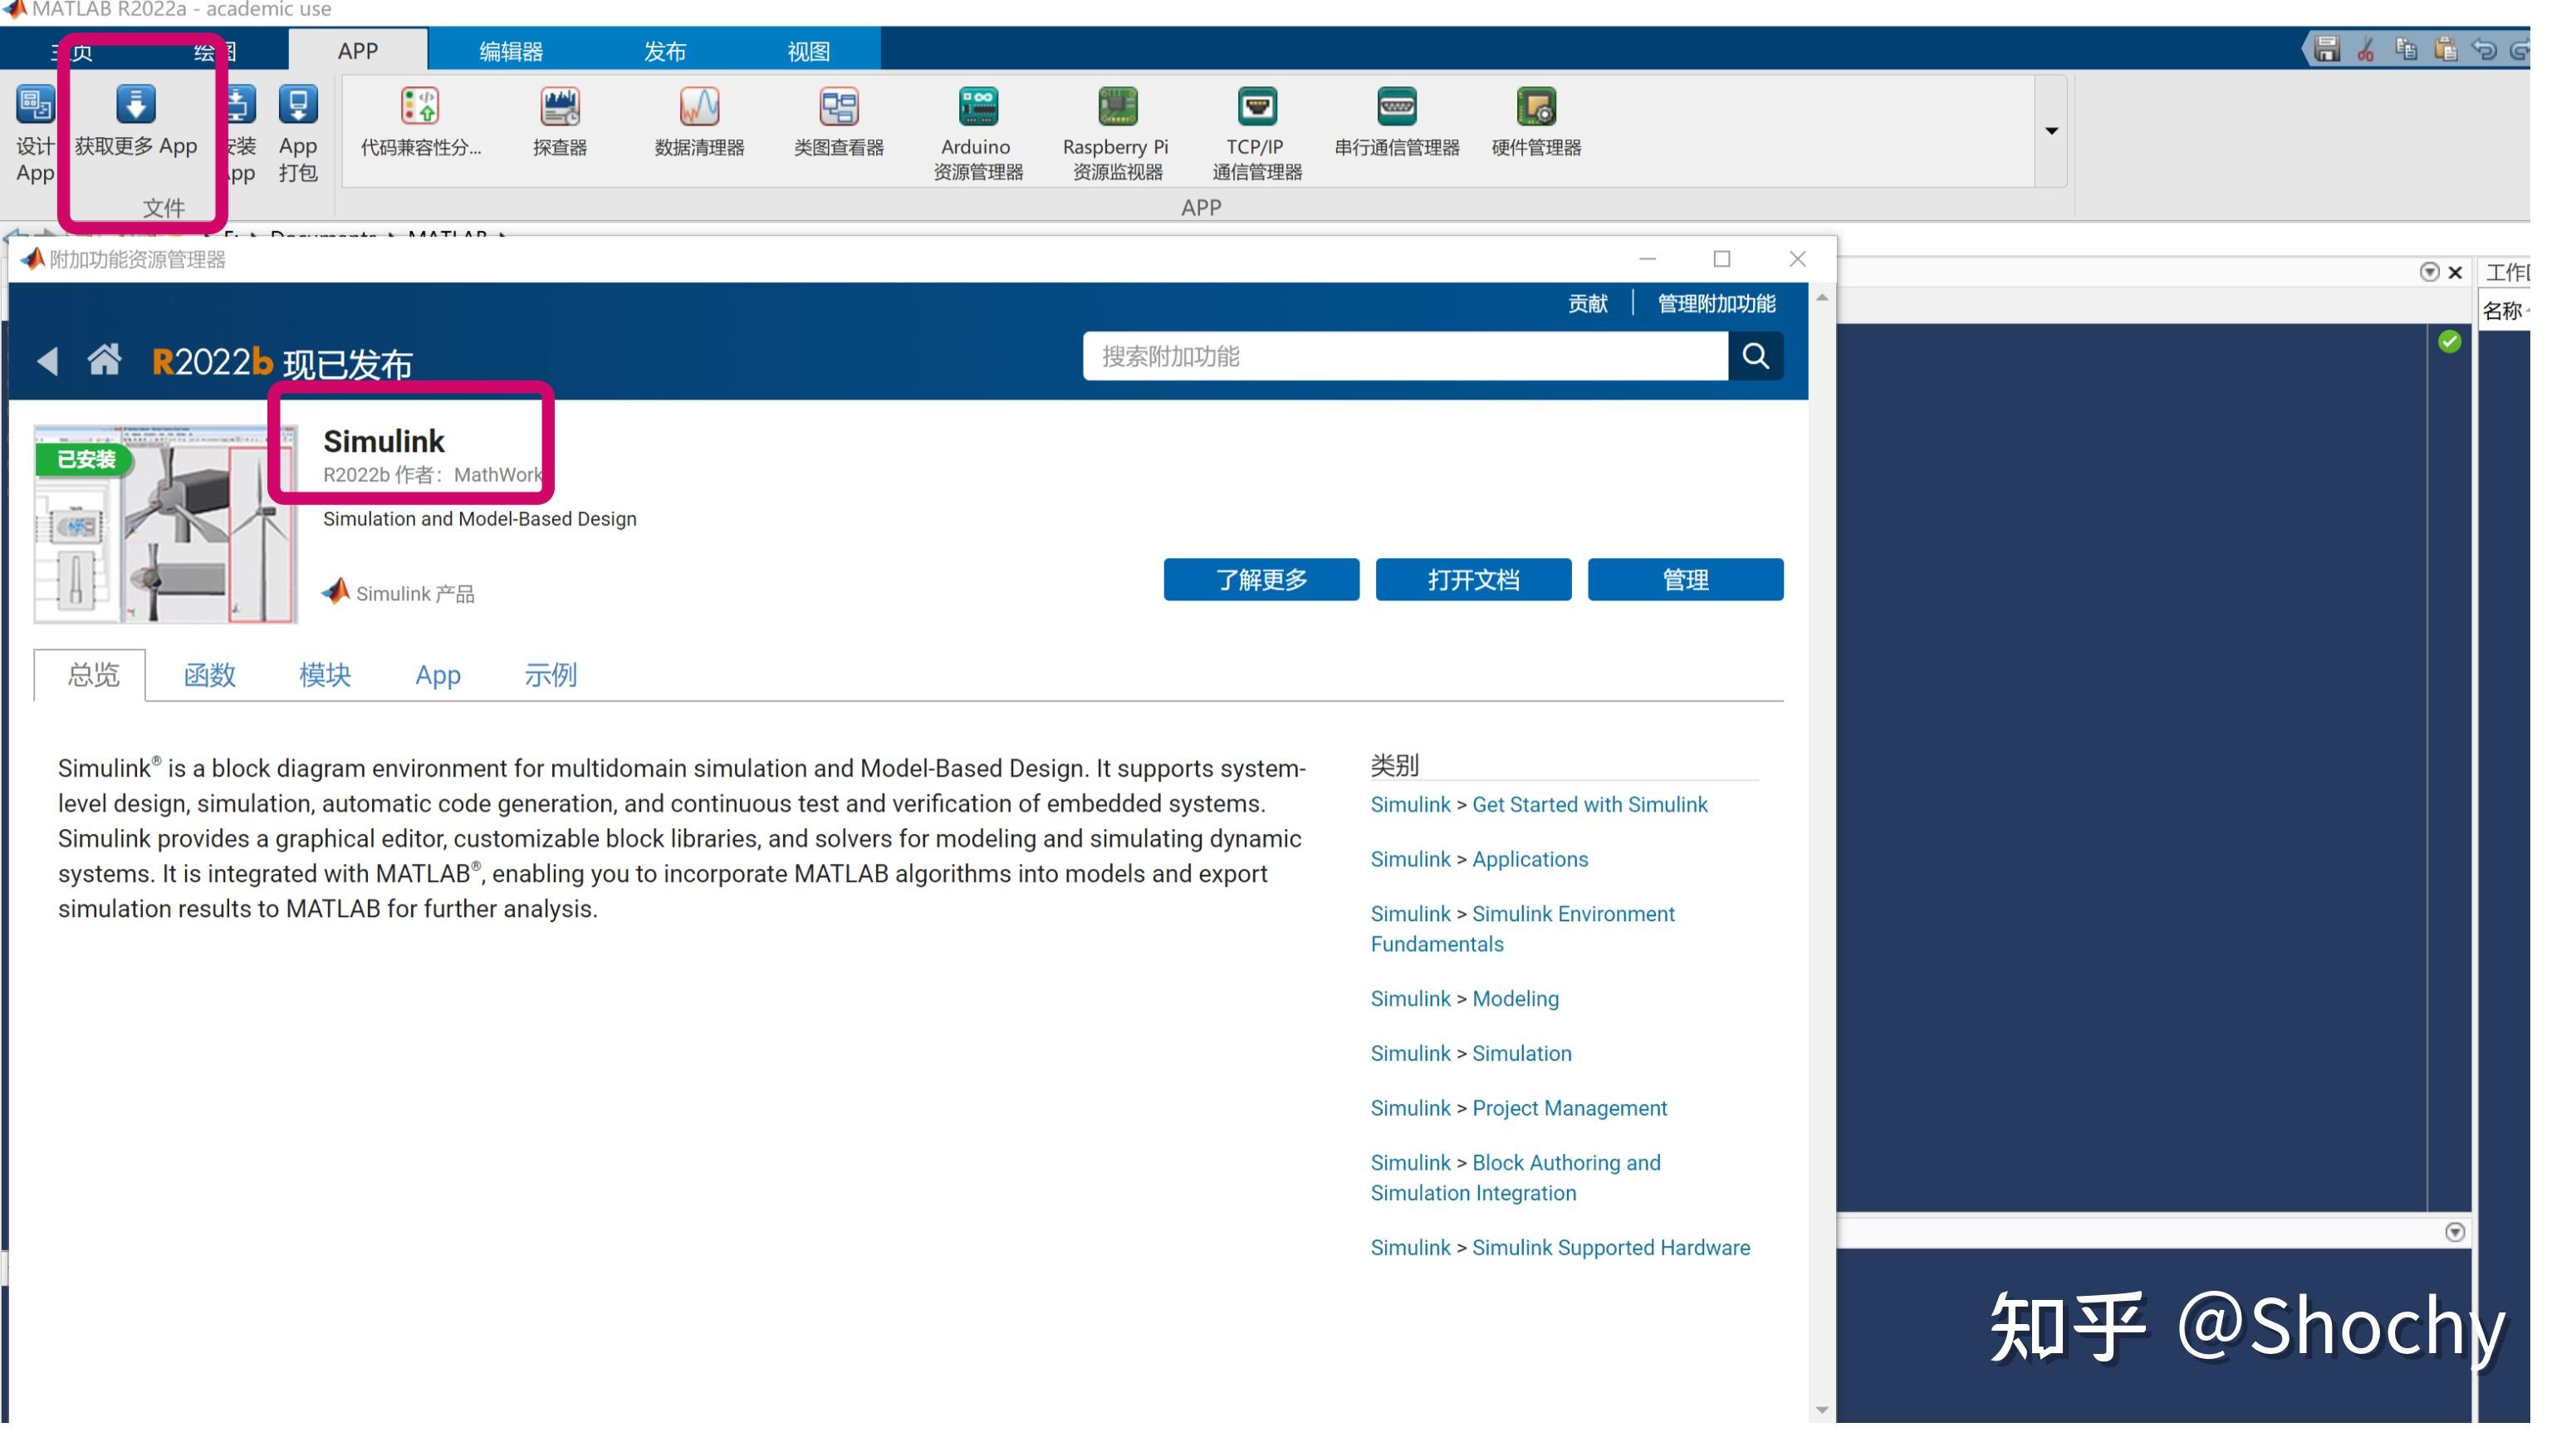Click the Get More Apps download icon
This screenshot has width=2576, height=1447.
coord(136,105)
